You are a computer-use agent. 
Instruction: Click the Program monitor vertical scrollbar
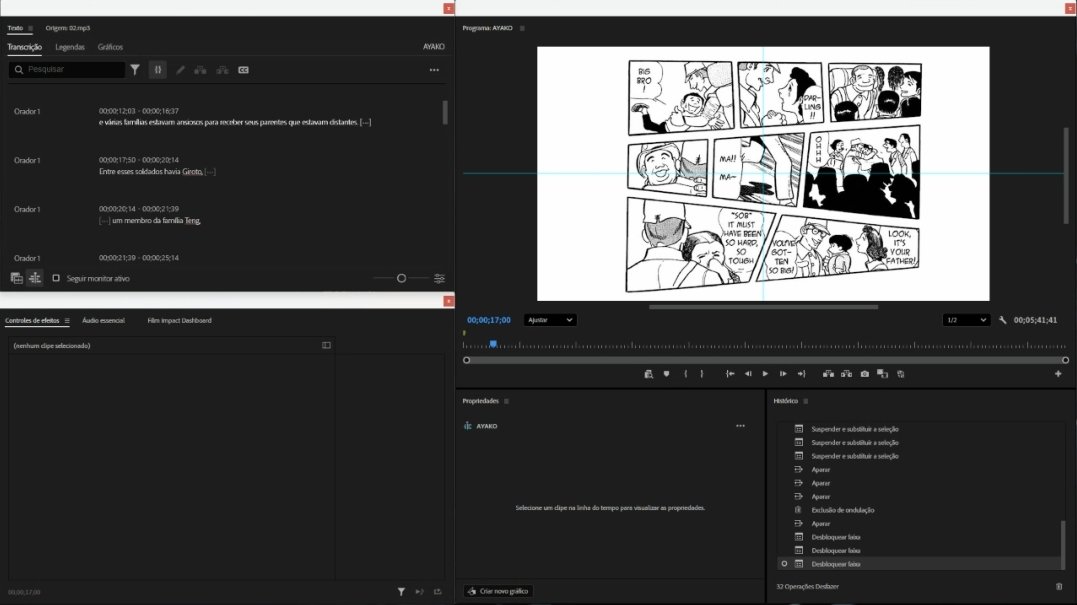[1066, 175]
